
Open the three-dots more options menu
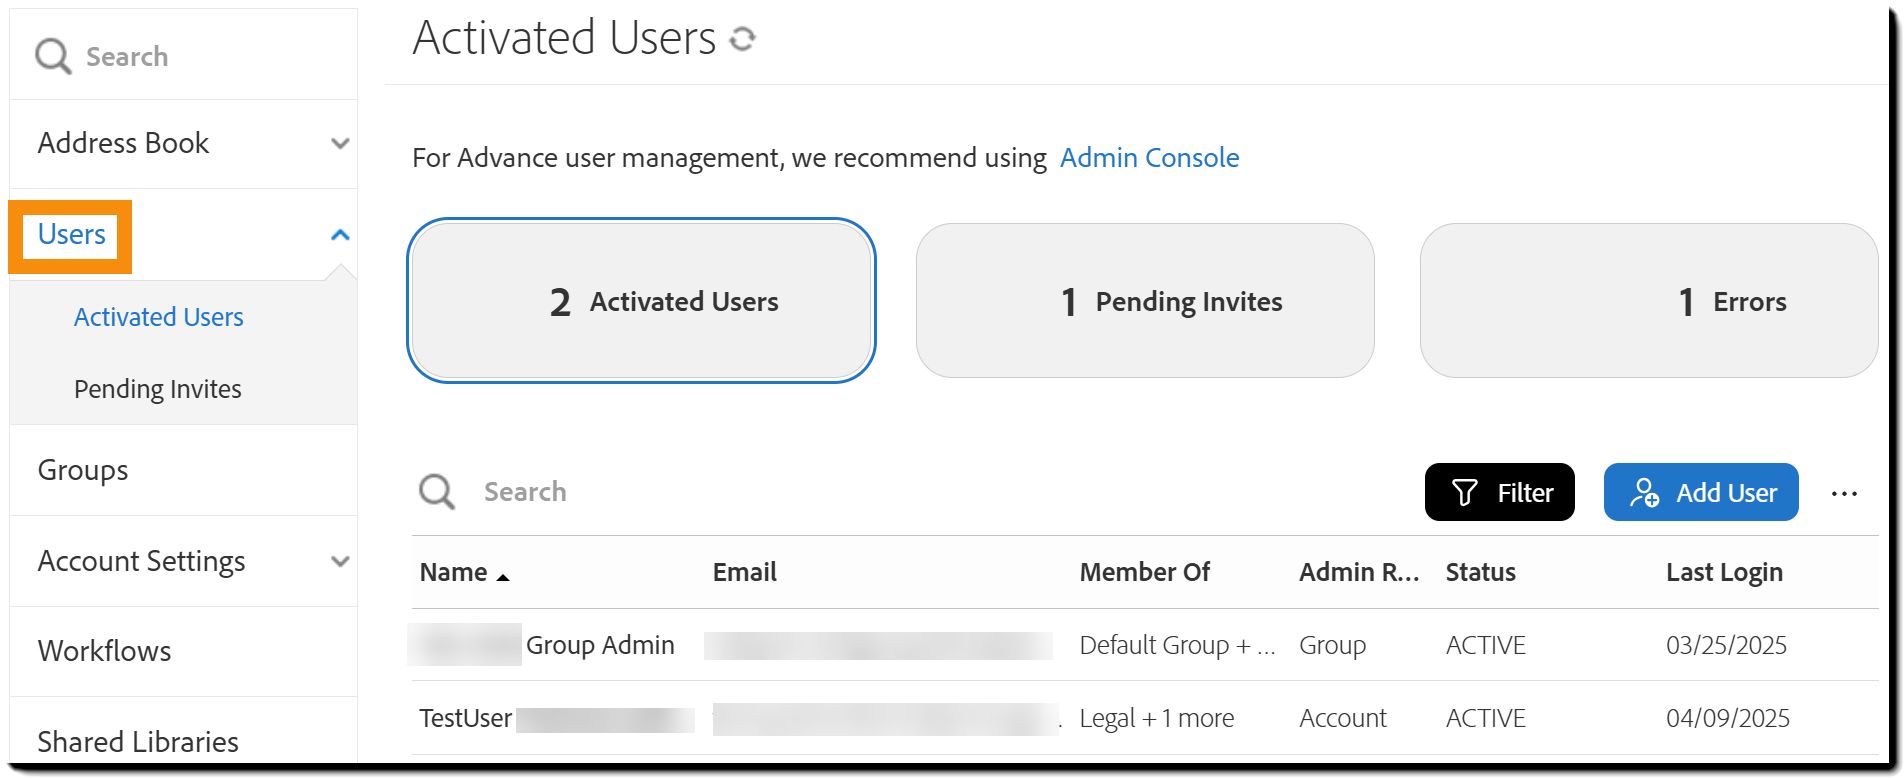(x=1844, y=493)
